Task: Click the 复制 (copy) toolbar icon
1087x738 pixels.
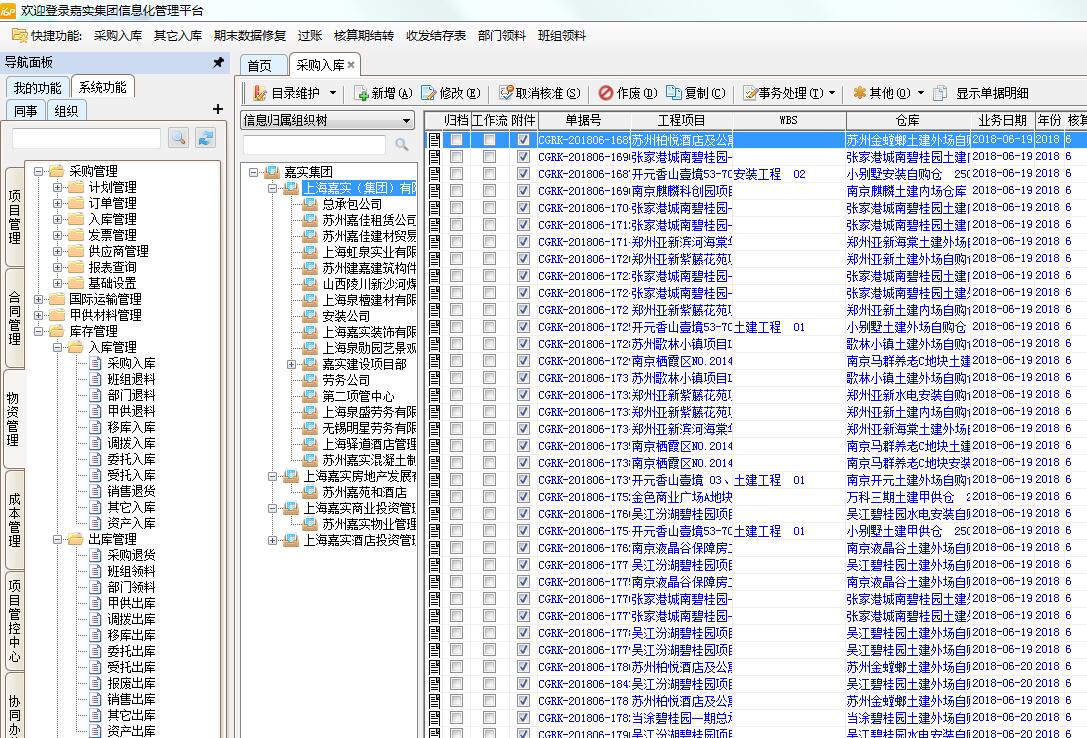Action: click(674, 93)
